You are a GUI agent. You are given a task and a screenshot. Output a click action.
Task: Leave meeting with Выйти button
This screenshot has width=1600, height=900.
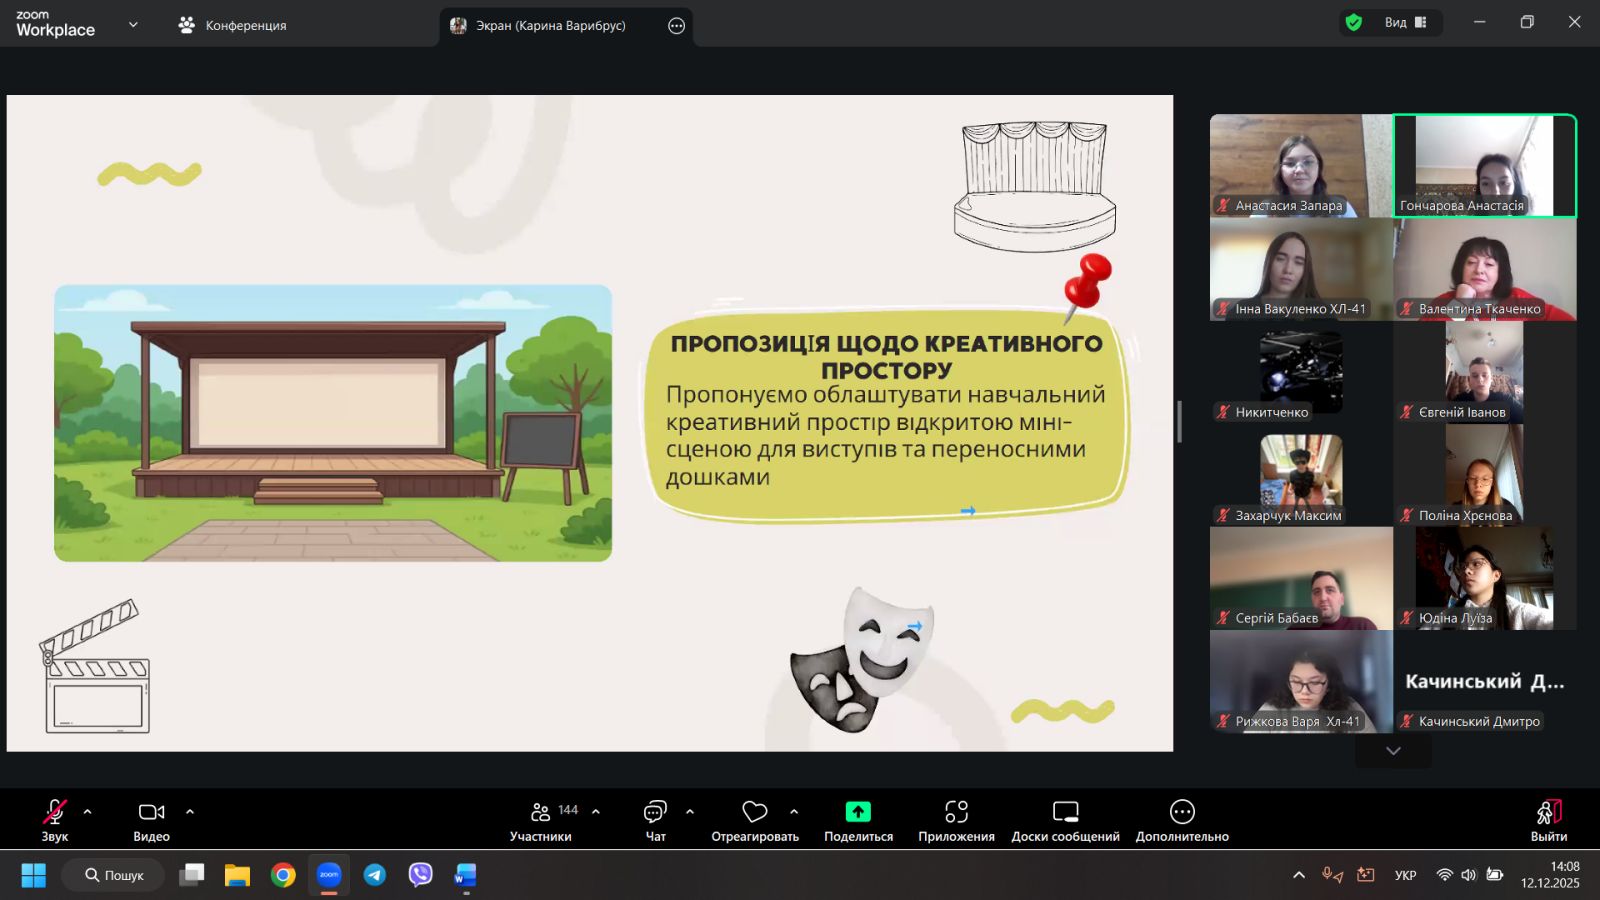tap(1548, 818)
